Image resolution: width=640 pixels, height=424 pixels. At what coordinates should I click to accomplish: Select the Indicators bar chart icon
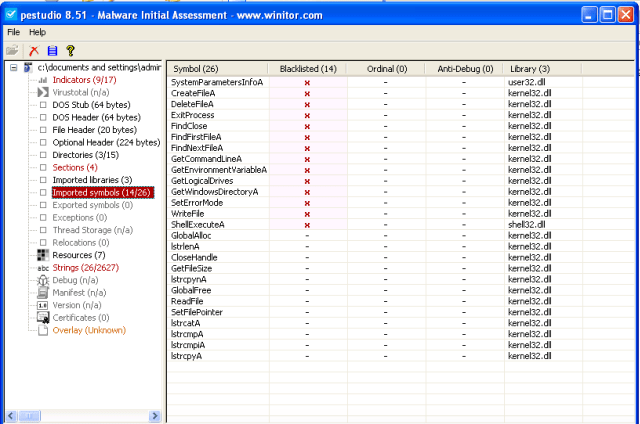point(43,80)
